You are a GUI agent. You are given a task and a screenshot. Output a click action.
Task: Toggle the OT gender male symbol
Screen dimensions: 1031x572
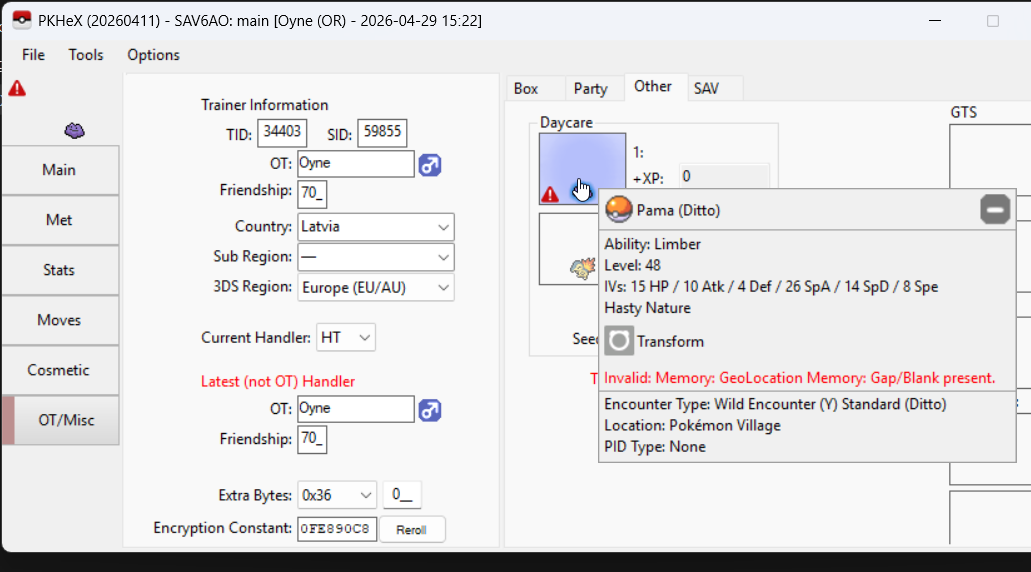pos(430,165)
